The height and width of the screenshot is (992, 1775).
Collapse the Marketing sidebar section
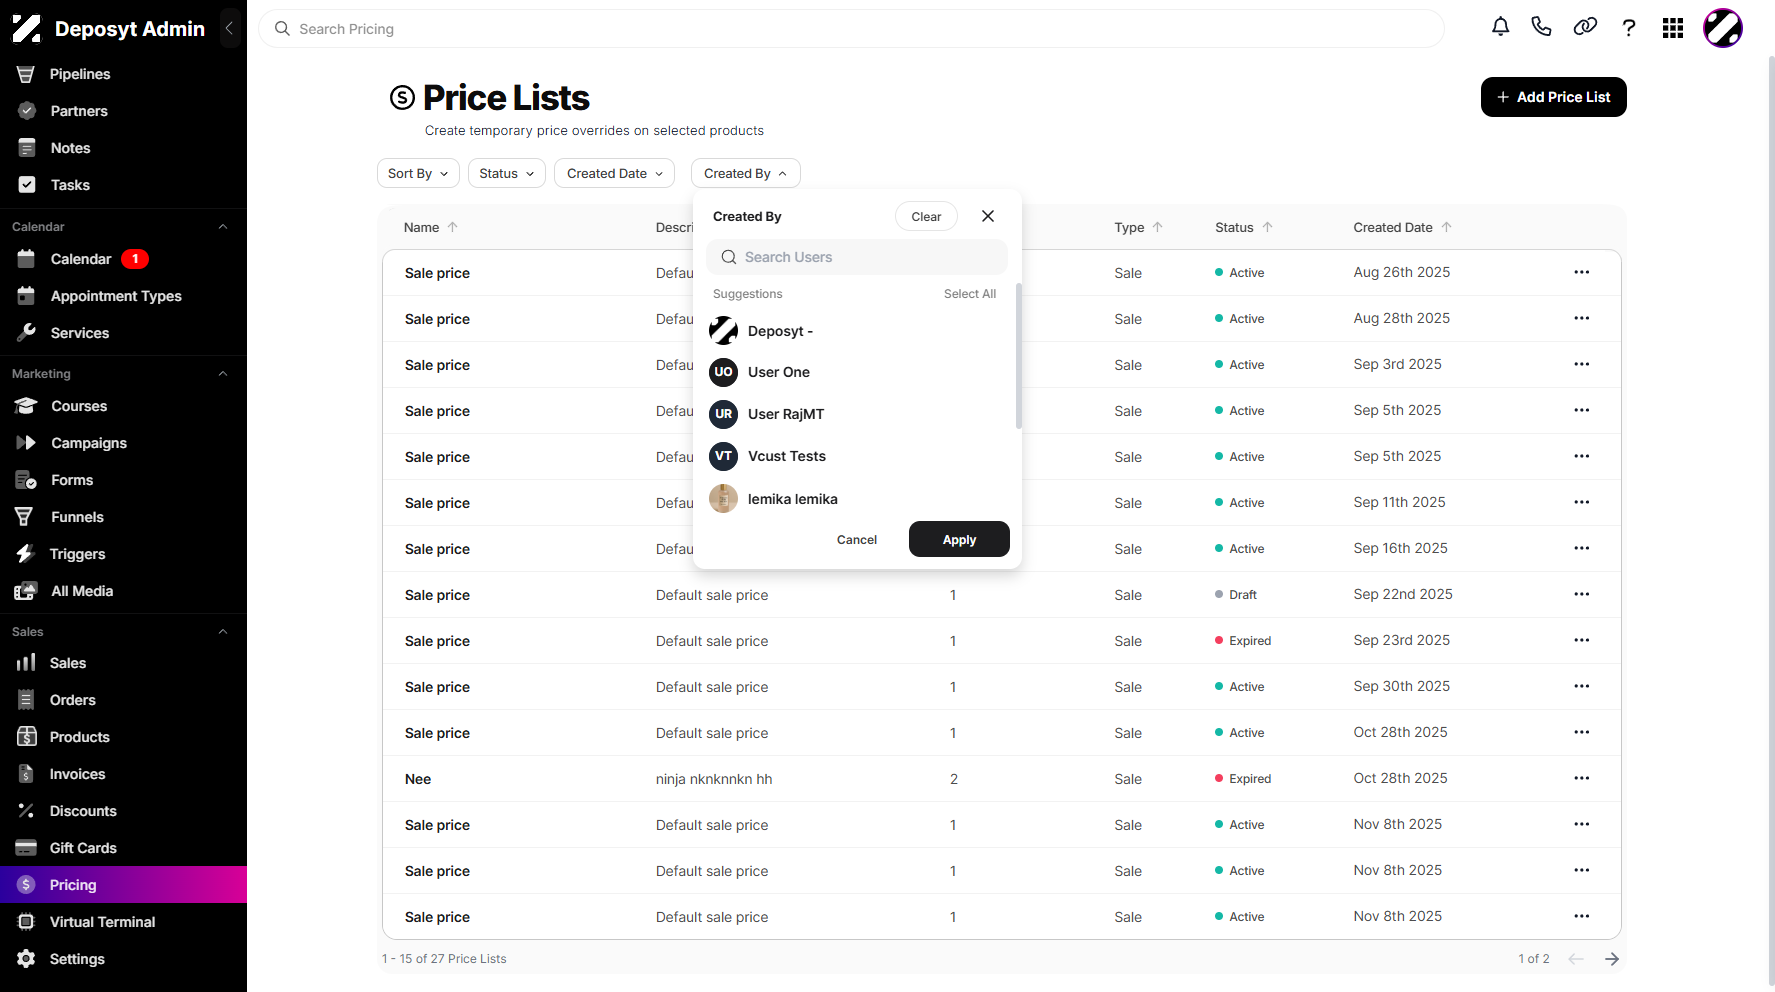pos(223,374)
